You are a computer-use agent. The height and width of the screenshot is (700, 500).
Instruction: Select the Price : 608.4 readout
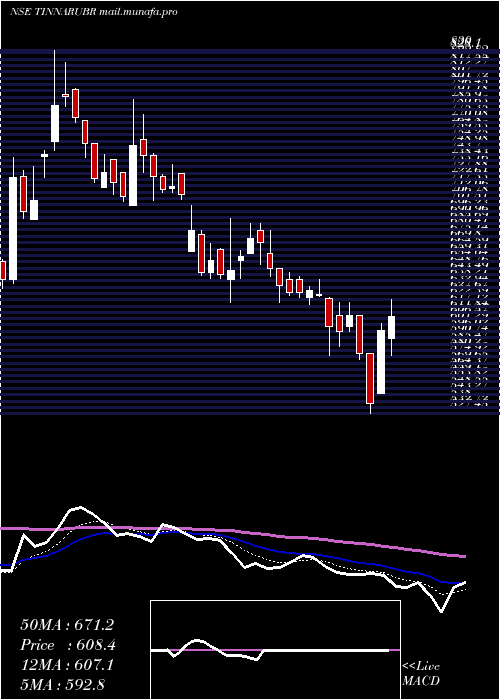pyautogui.click(x=67, y=645)
